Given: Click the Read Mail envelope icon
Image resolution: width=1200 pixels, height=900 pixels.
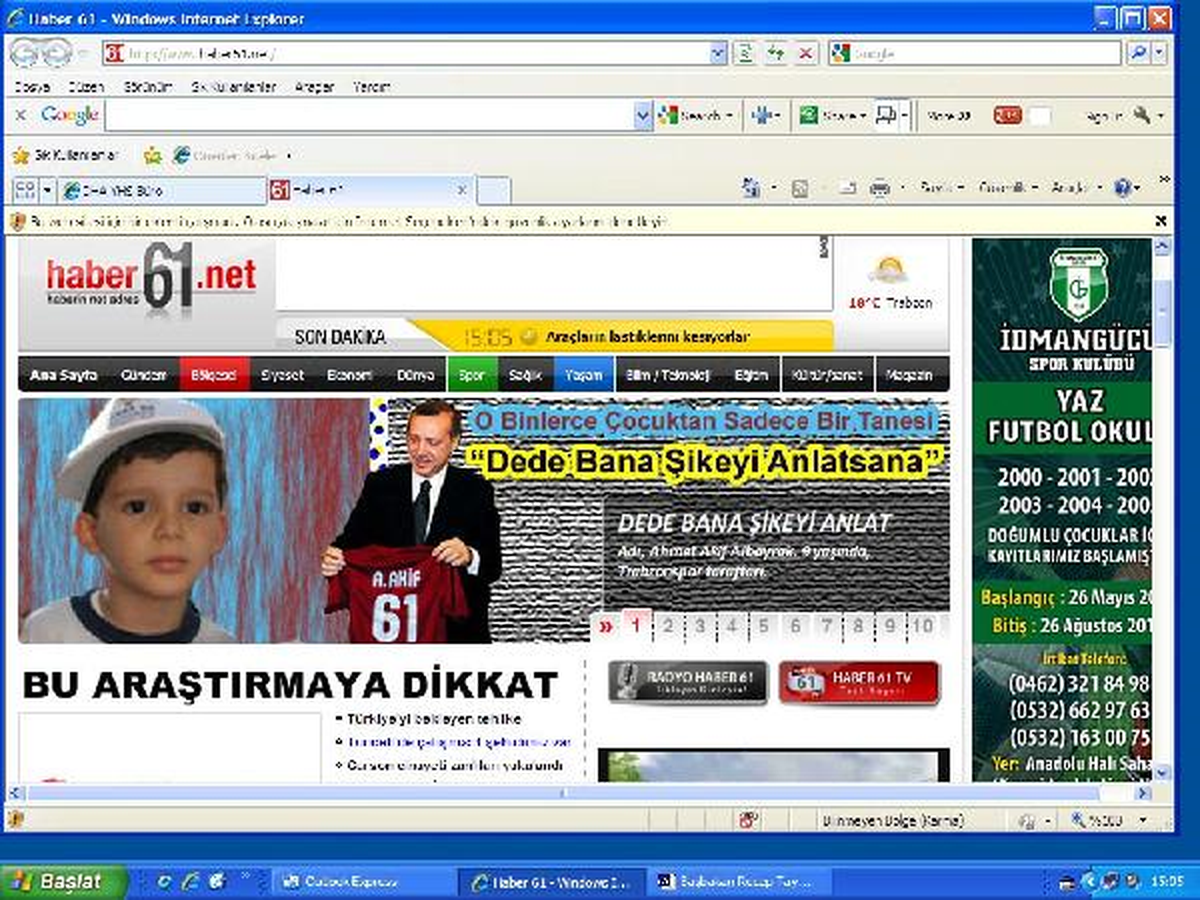Looking at the screenshot, I should click(x=847, y=187).
